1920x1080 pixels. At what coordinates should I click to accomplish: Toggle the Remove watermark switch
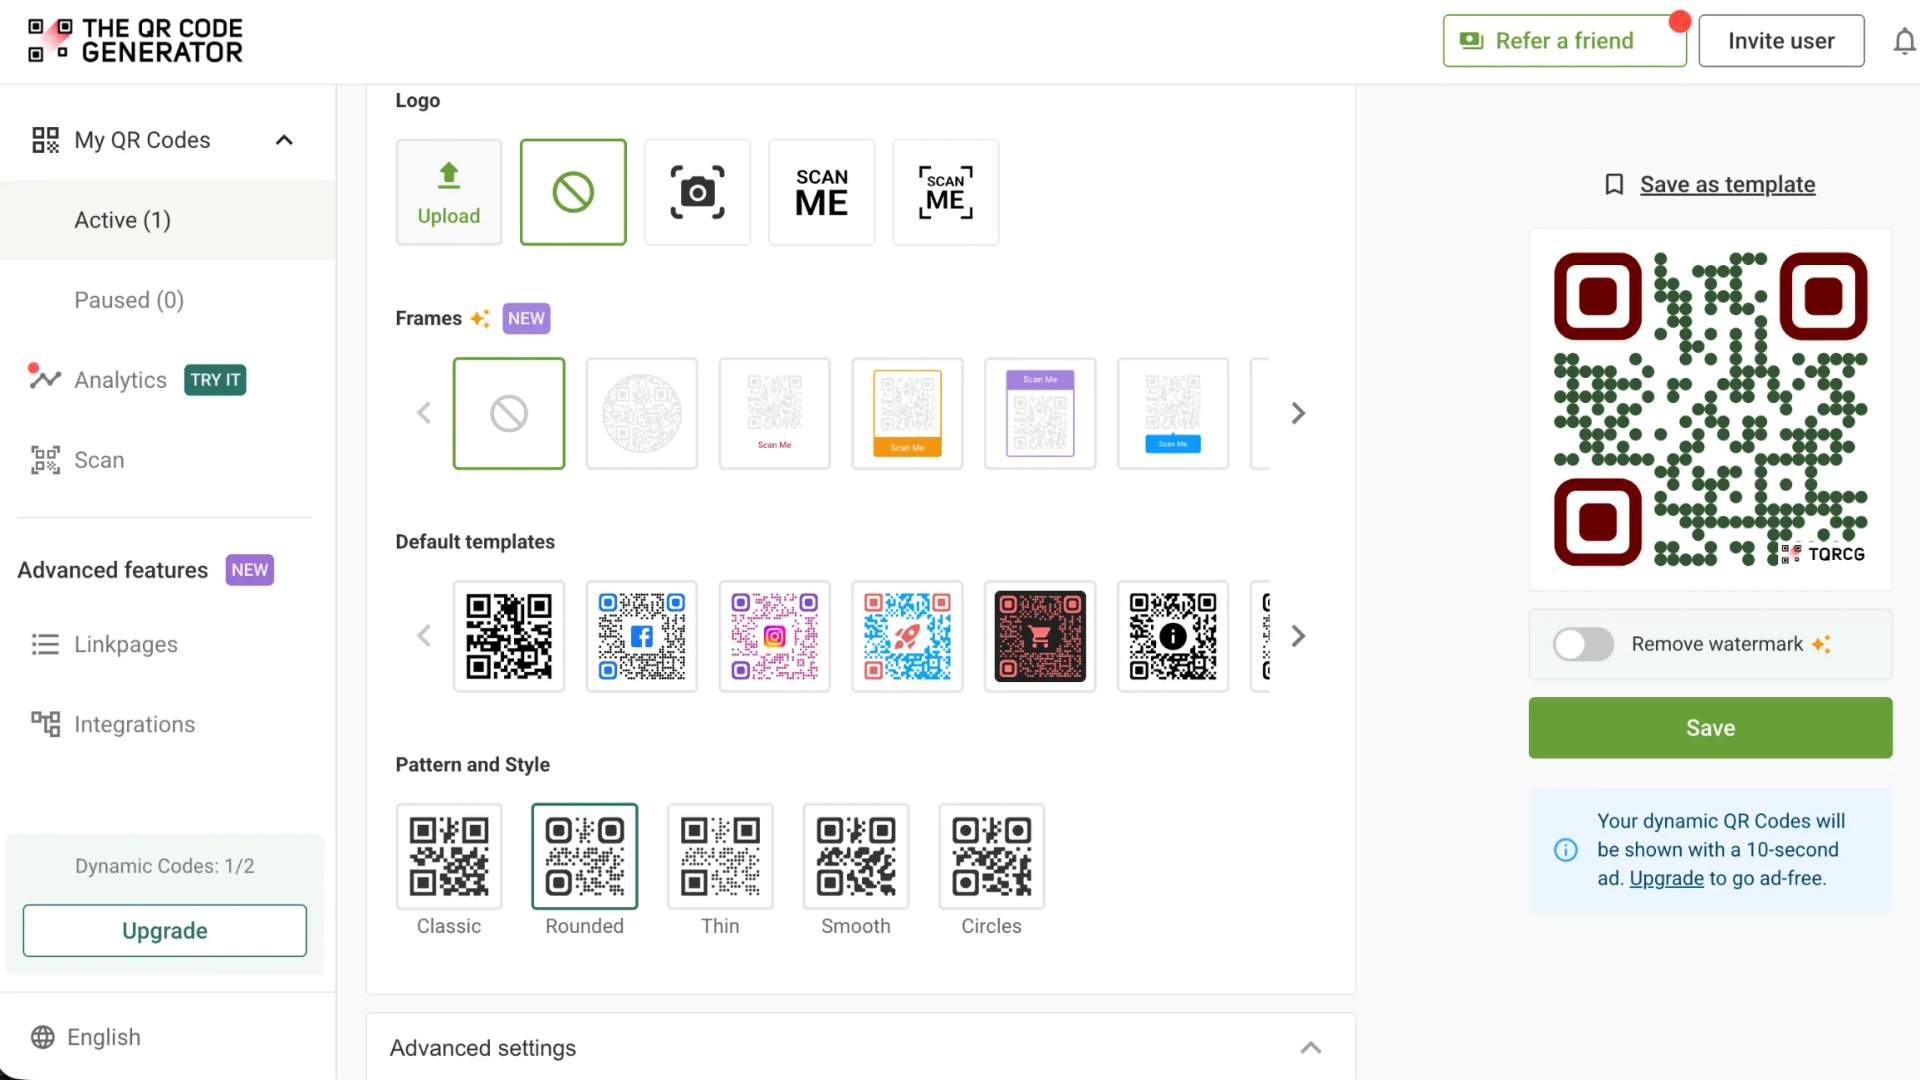[x=1583, y=644]
